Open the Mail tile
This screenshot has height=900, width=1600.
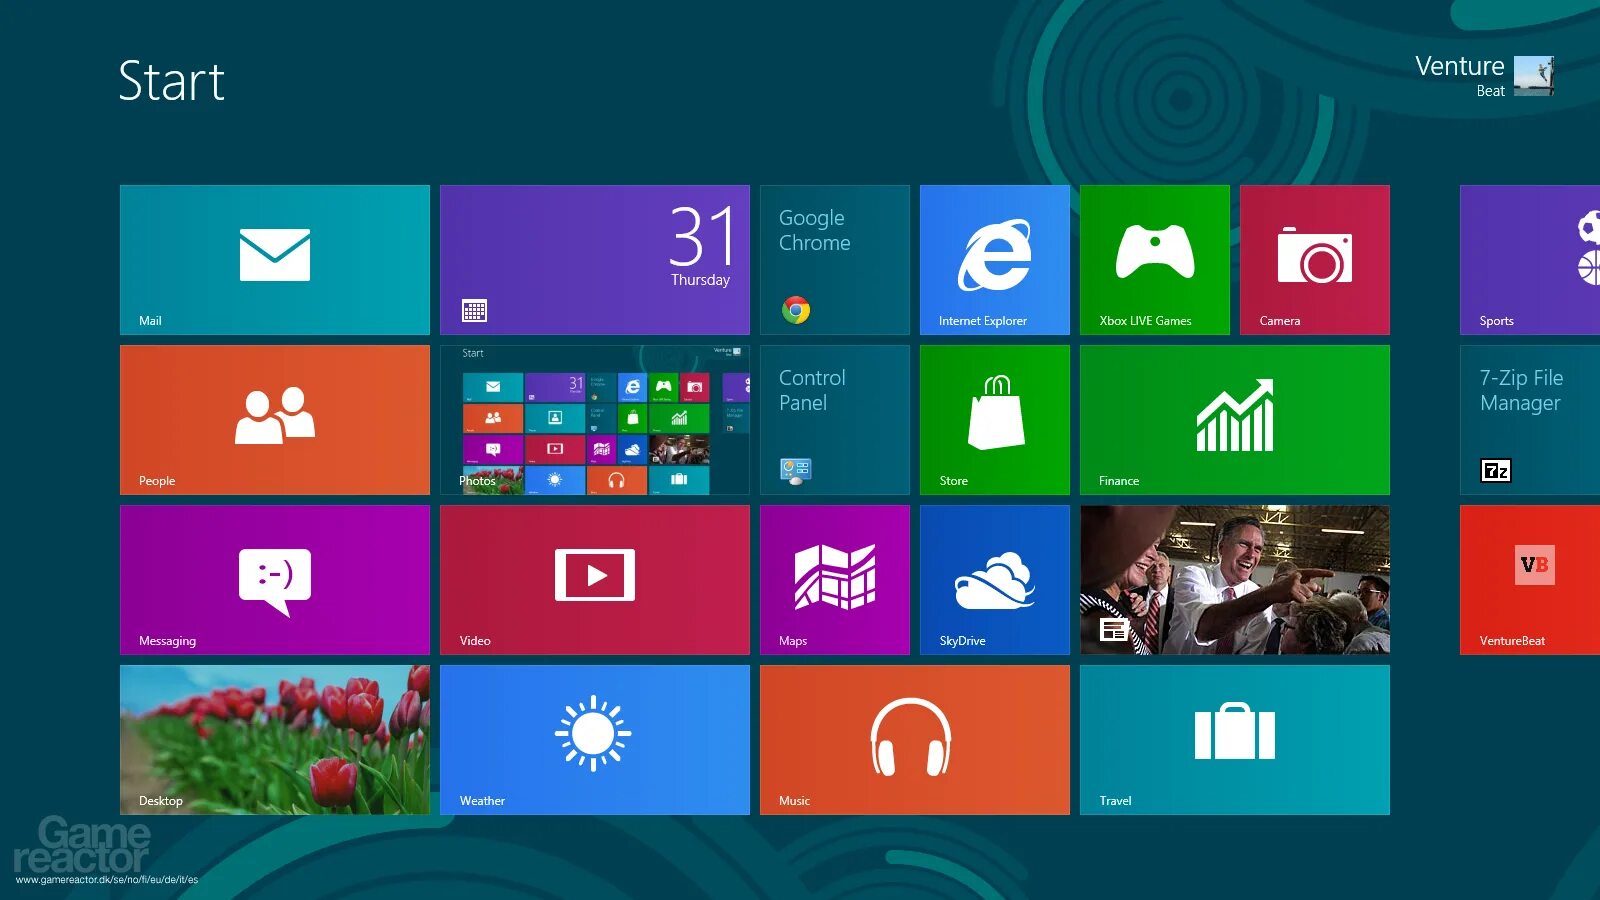(x=275, y=260)
